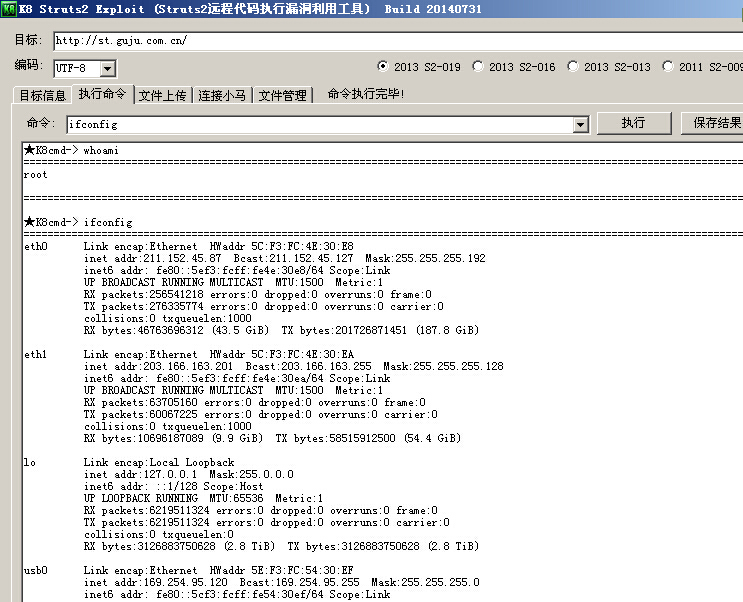Click the inet addr:211.152.45.87 text
This screenshot has width=743, height=602.
(x=153, y=258)
